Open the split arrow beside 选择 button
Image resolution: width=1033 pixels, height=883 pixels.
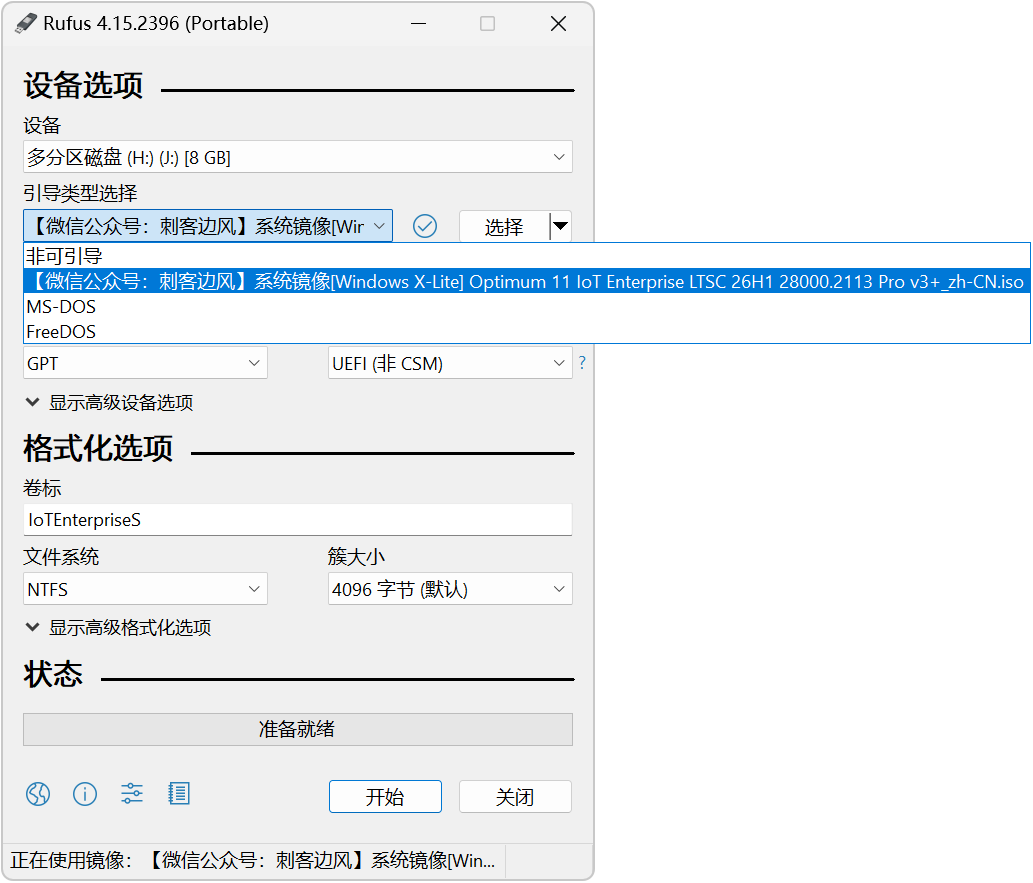tap(561, 227)
